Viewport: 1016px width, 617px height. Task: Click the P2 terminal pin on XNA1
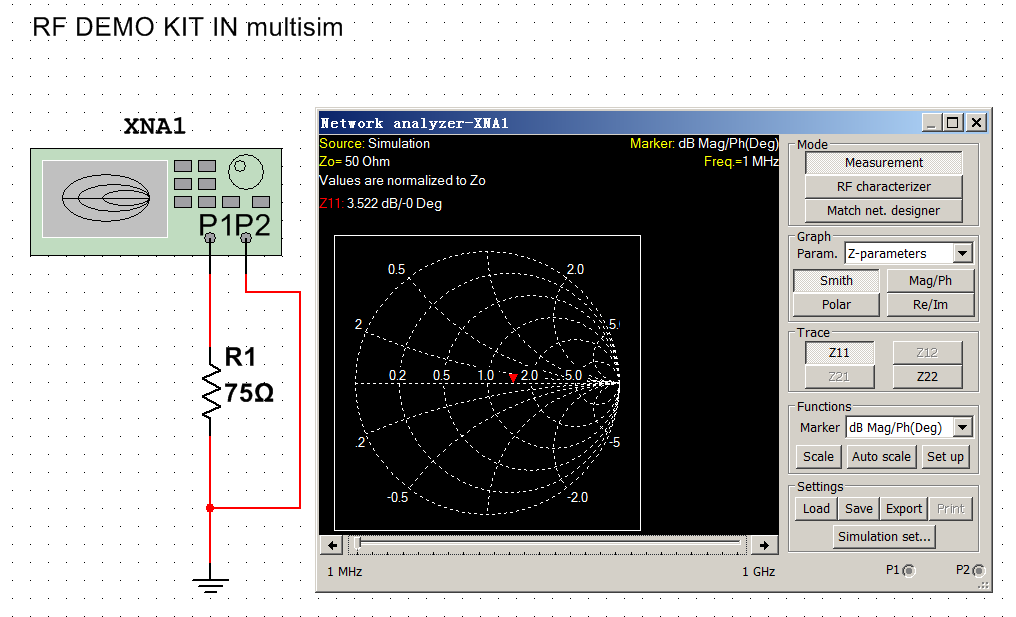point(246,239)
